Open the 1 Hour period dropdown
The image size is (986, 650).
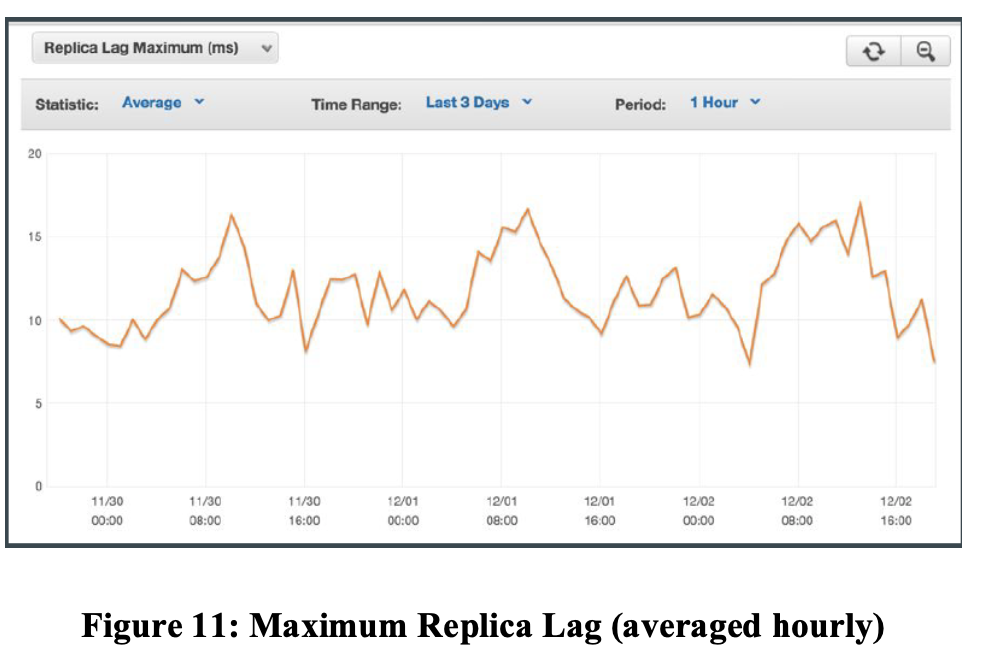pos(726,102)
